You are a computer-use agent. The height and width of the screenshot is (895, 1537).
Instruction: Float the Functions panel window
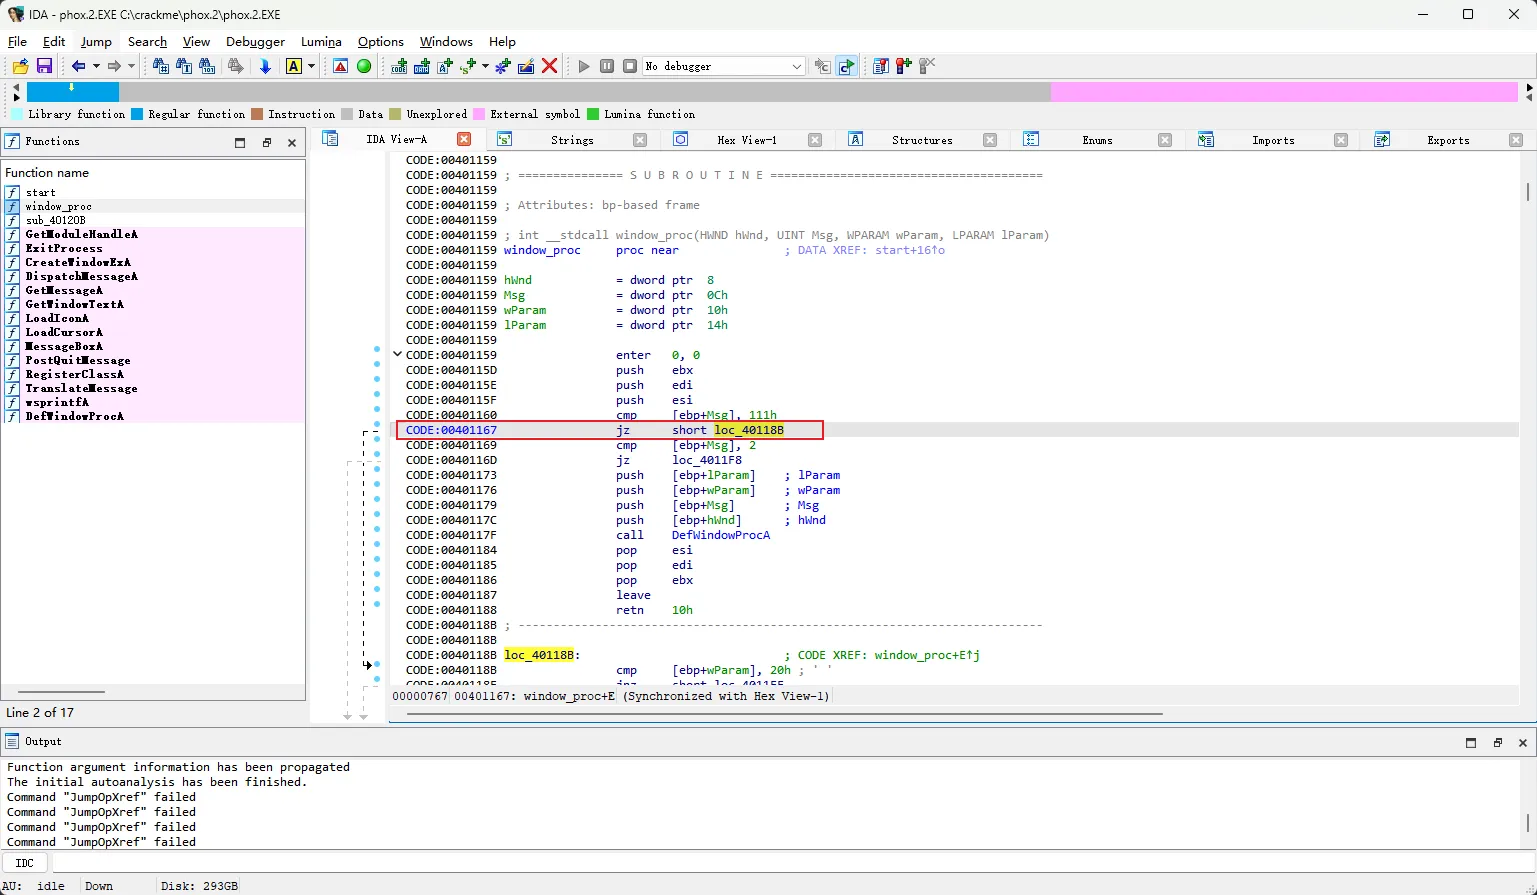(x=266, y=143)
